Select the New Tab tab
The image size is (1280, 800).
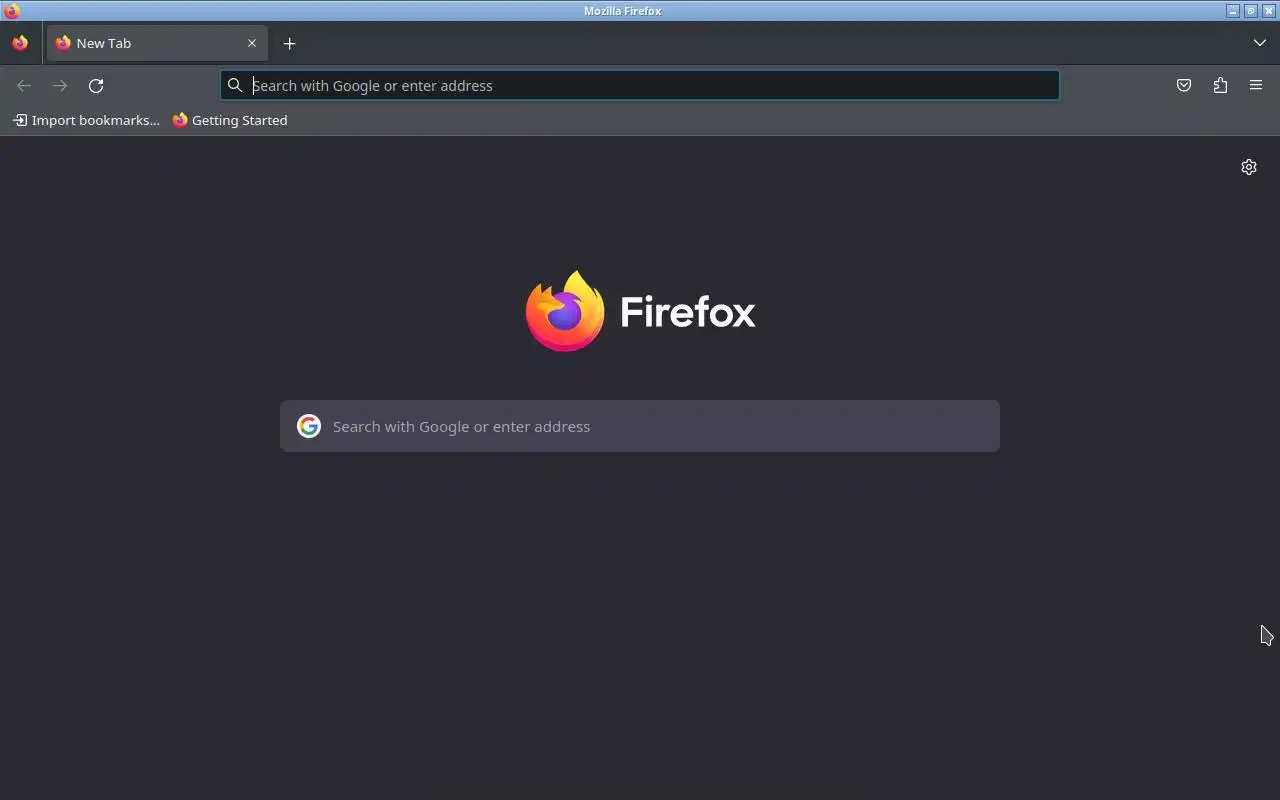pyautogui.click(x=157, y=43)
